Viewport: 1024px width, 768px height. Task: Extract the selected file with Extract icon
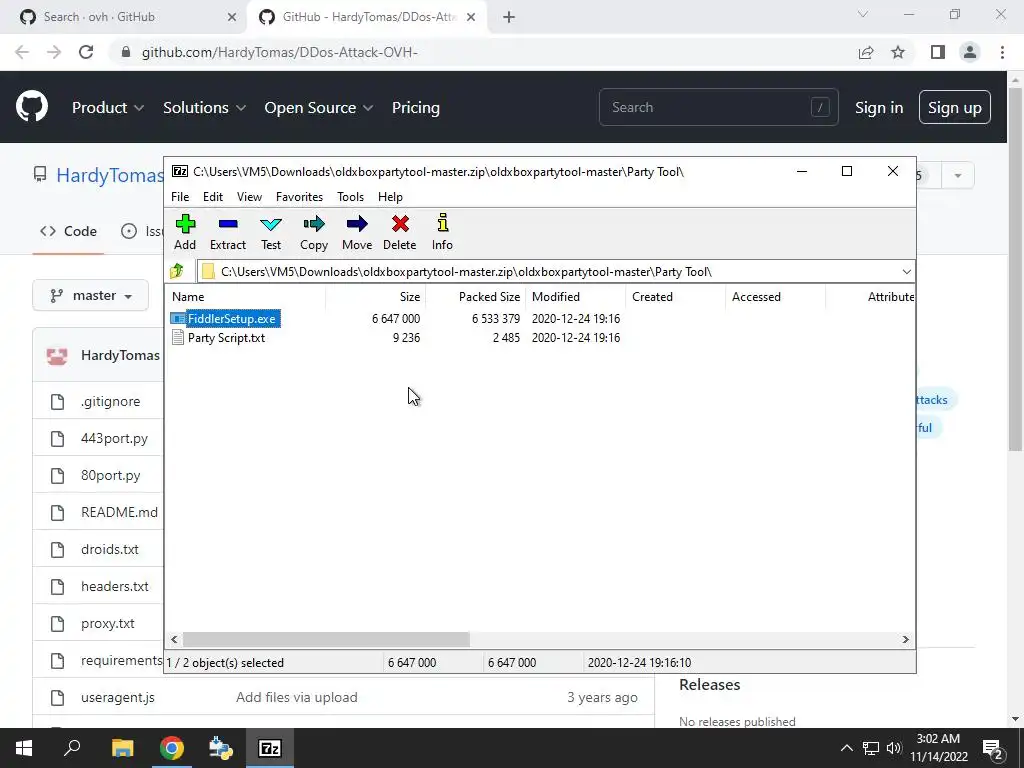coord(228,232)
